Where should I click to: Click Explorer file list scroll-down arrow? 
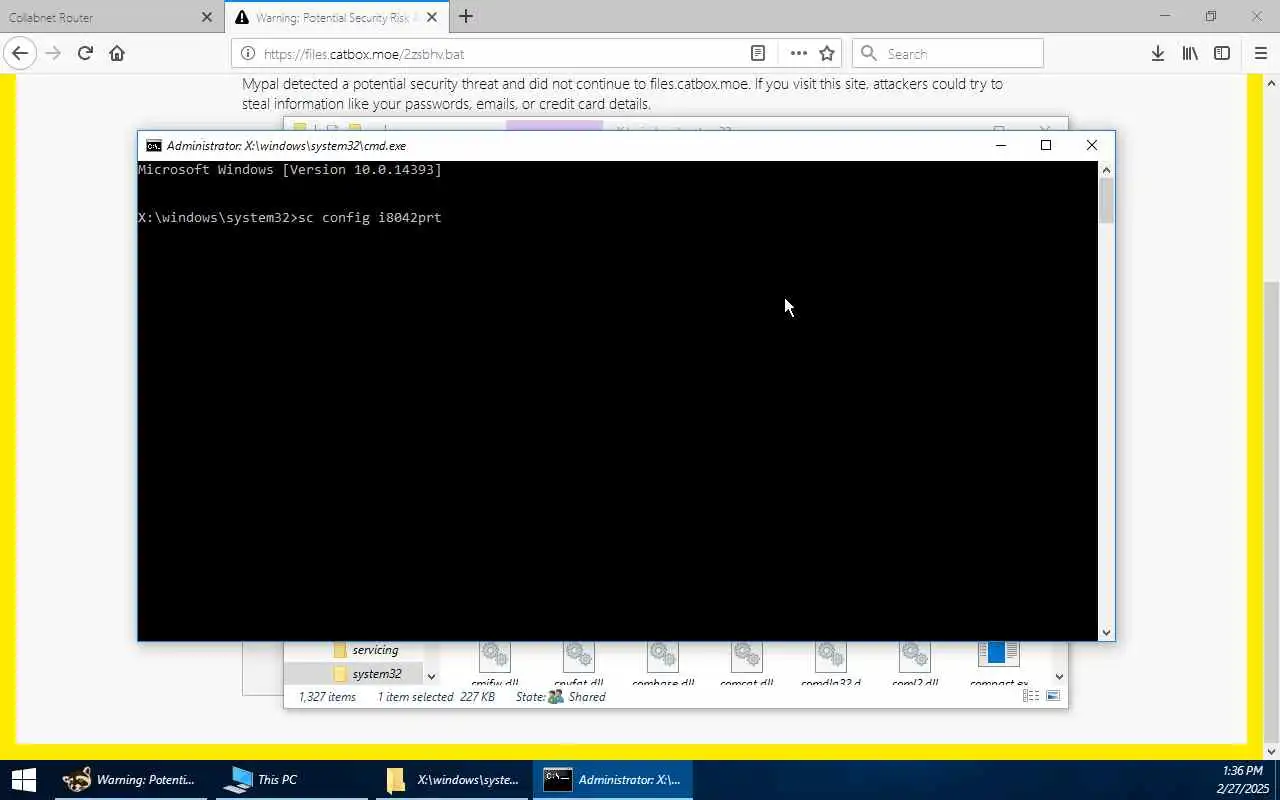tap(1060, 677)
